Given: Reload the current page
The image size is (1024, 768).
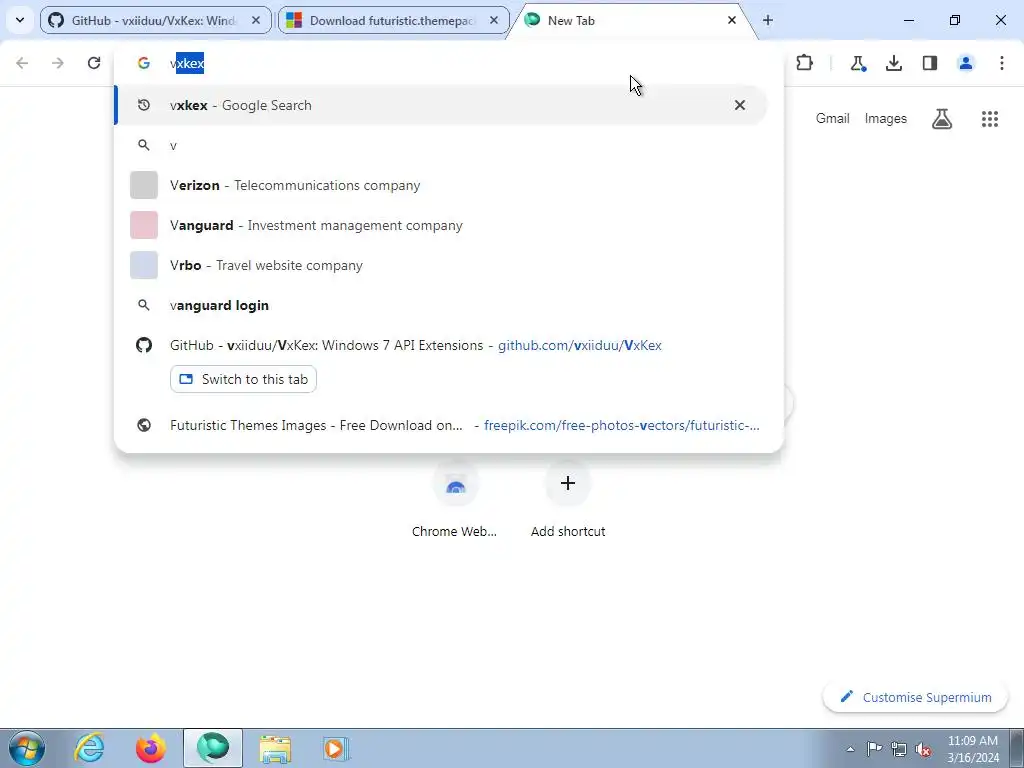Looking at the screenshot, I should click(x=94, y=63).
